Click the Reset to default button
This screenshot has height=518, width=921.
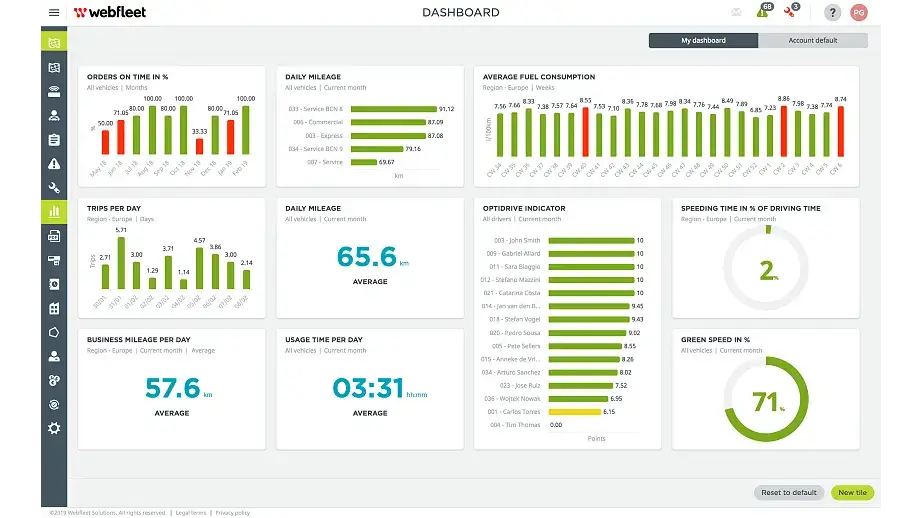point(789,493)
